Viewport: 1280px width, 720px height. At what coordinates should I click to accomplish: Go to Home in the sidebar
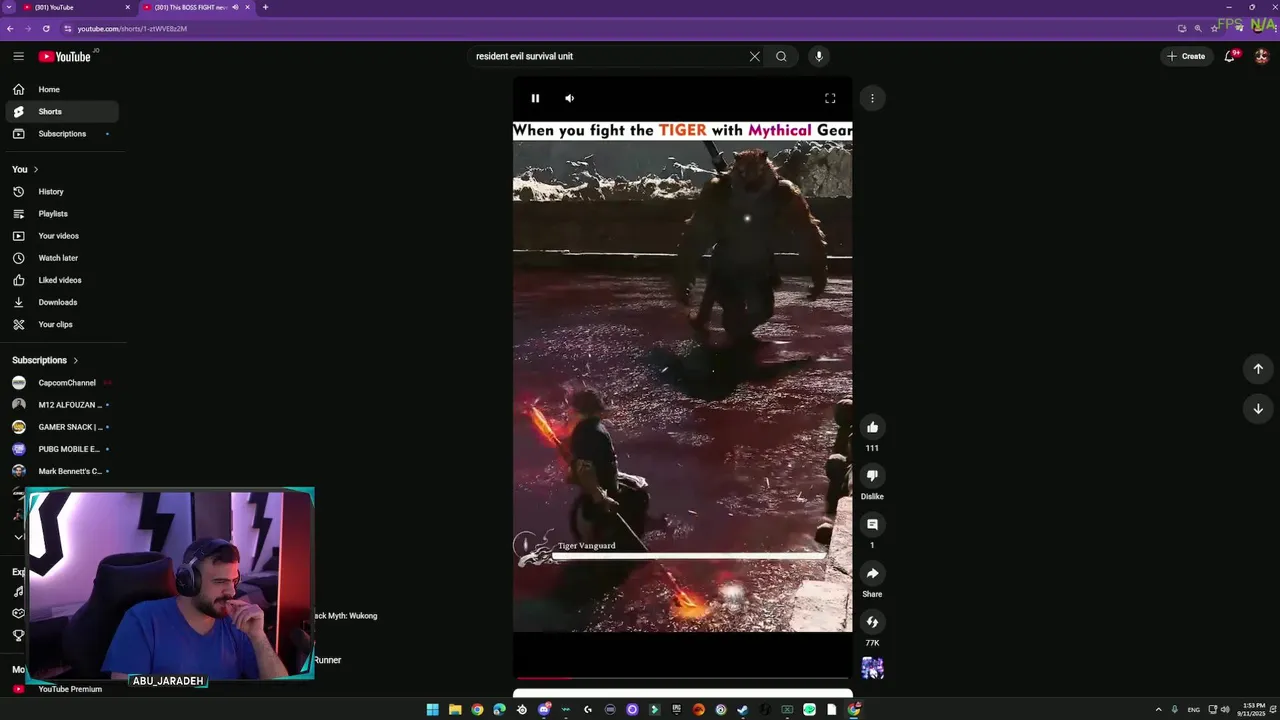coord(62,89)
